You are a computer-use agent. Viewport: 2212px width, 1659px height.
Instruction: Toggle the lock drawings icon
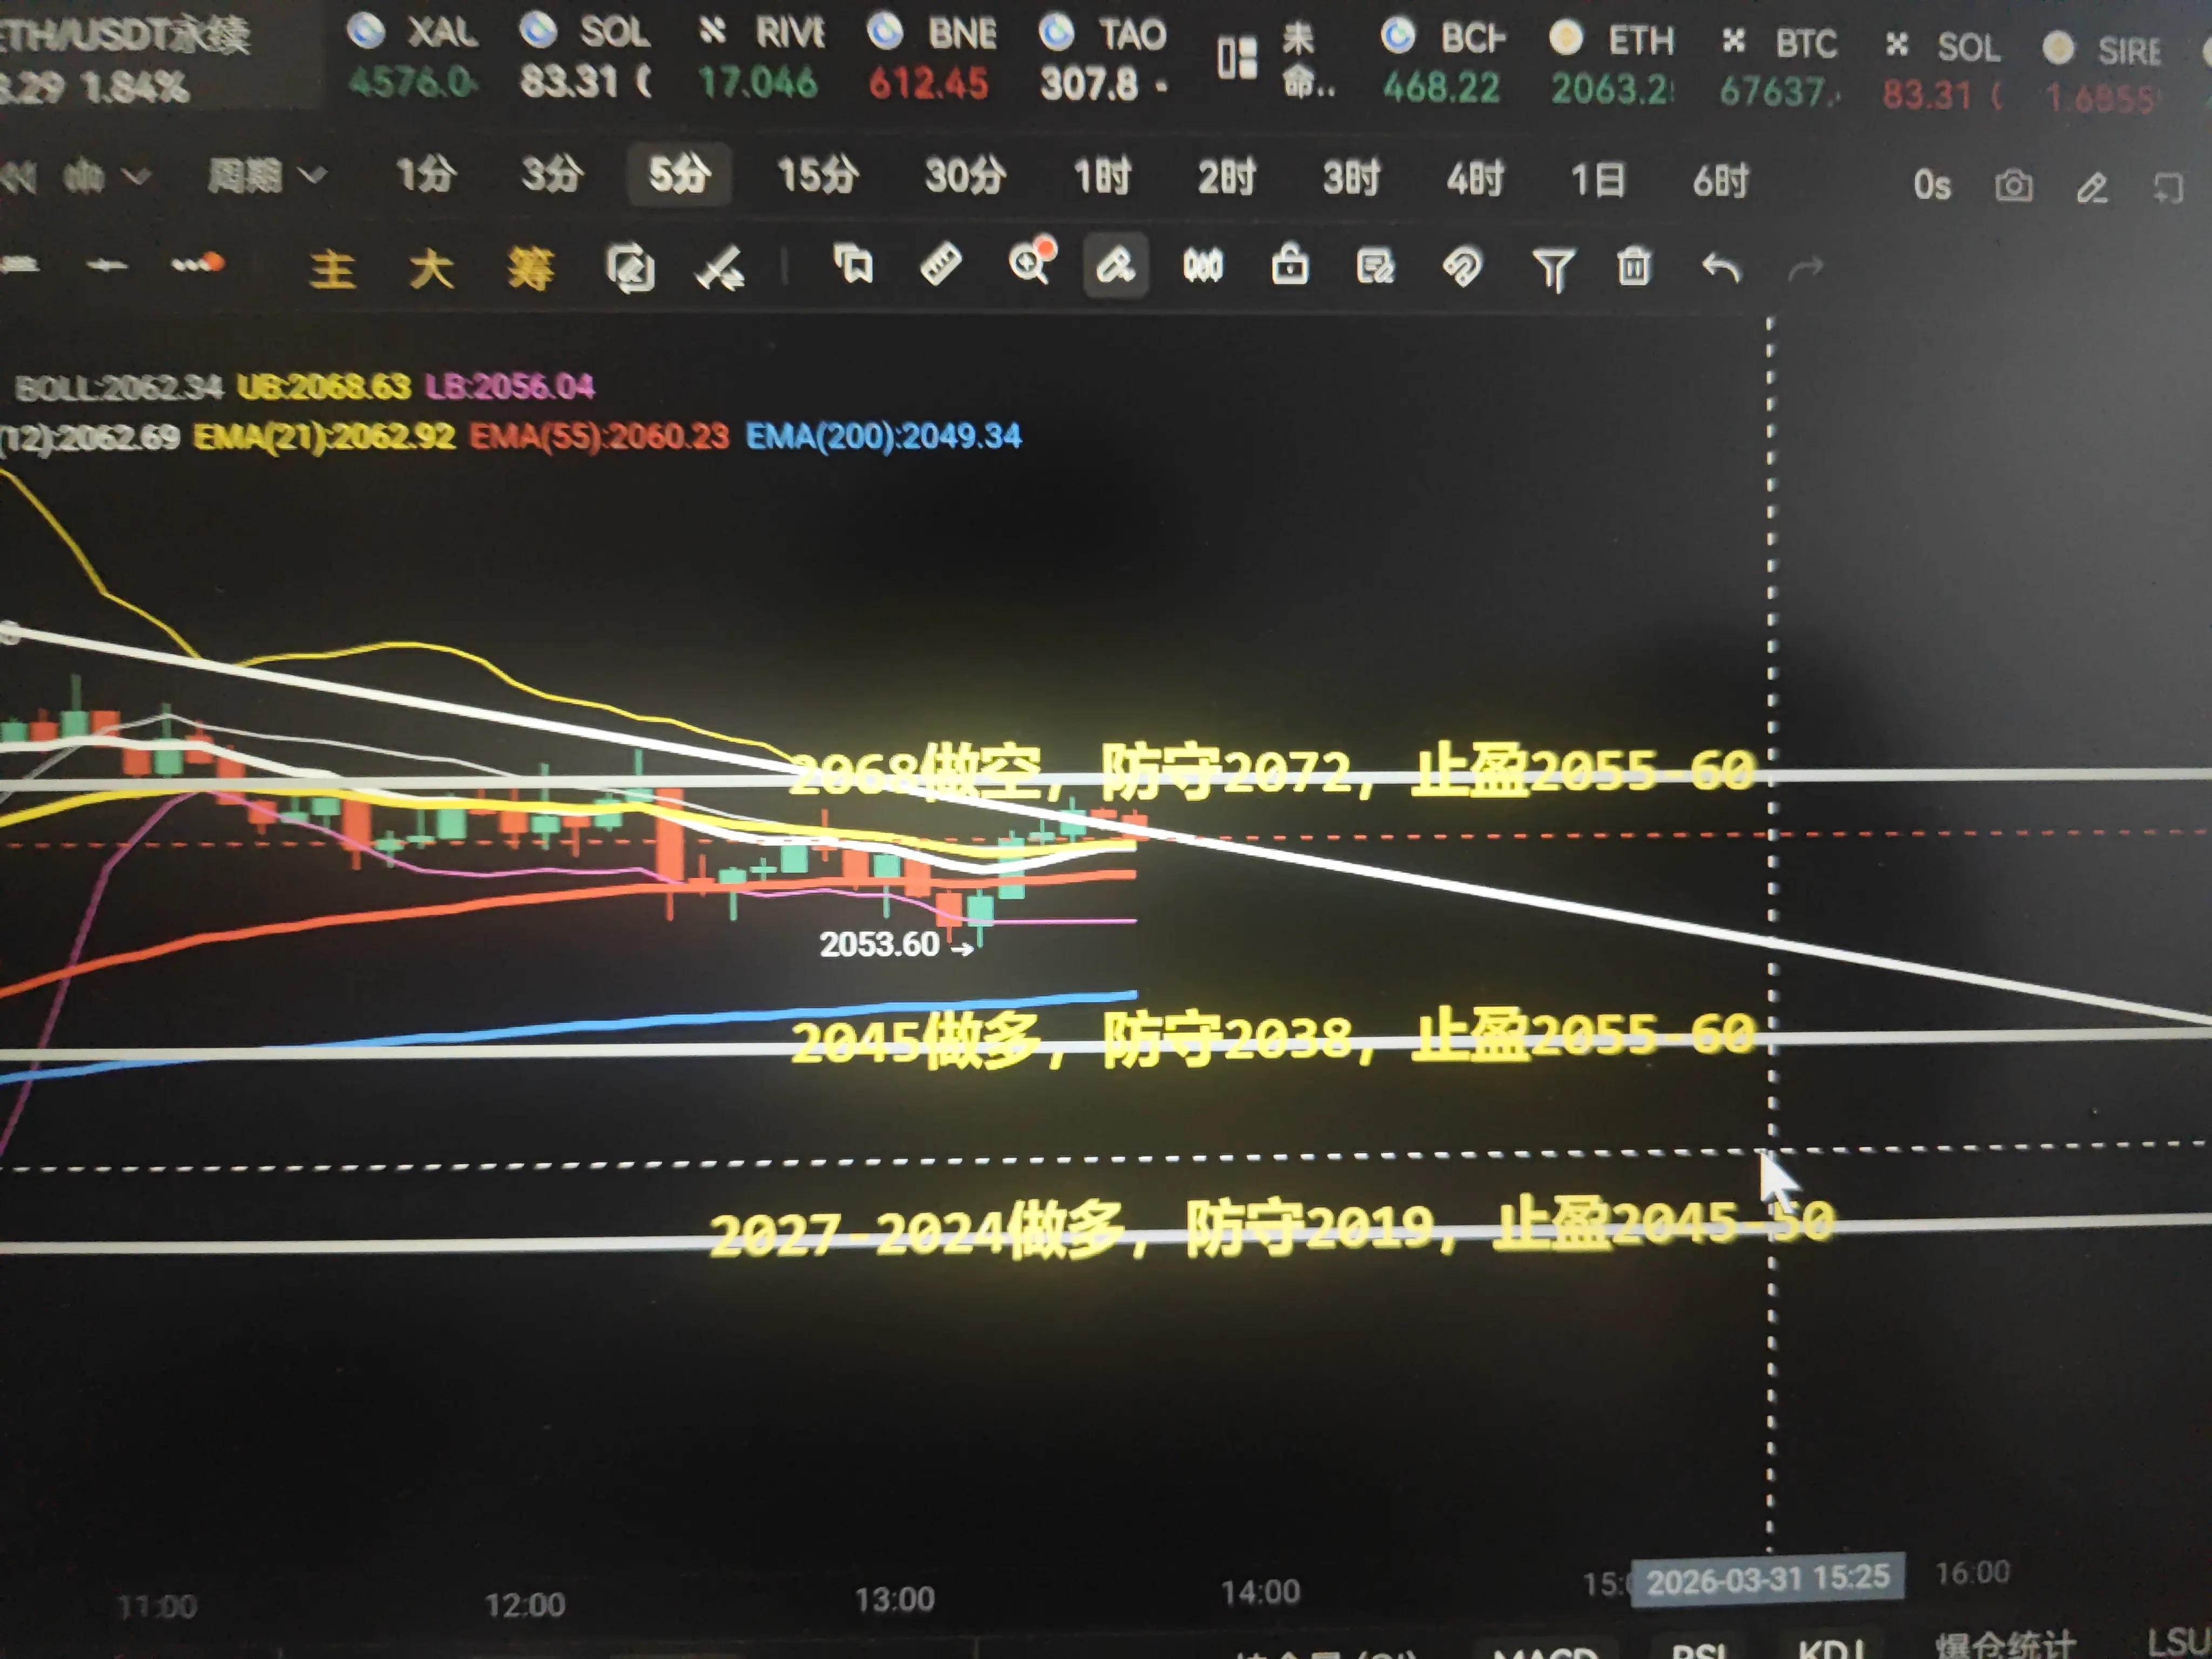(1289, 265)
